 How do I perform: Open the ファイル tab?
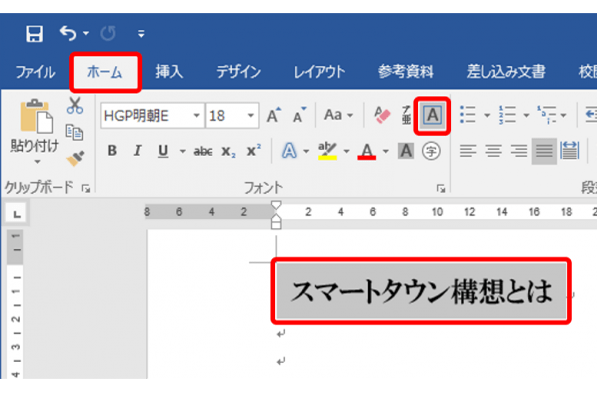coord(35,72)
